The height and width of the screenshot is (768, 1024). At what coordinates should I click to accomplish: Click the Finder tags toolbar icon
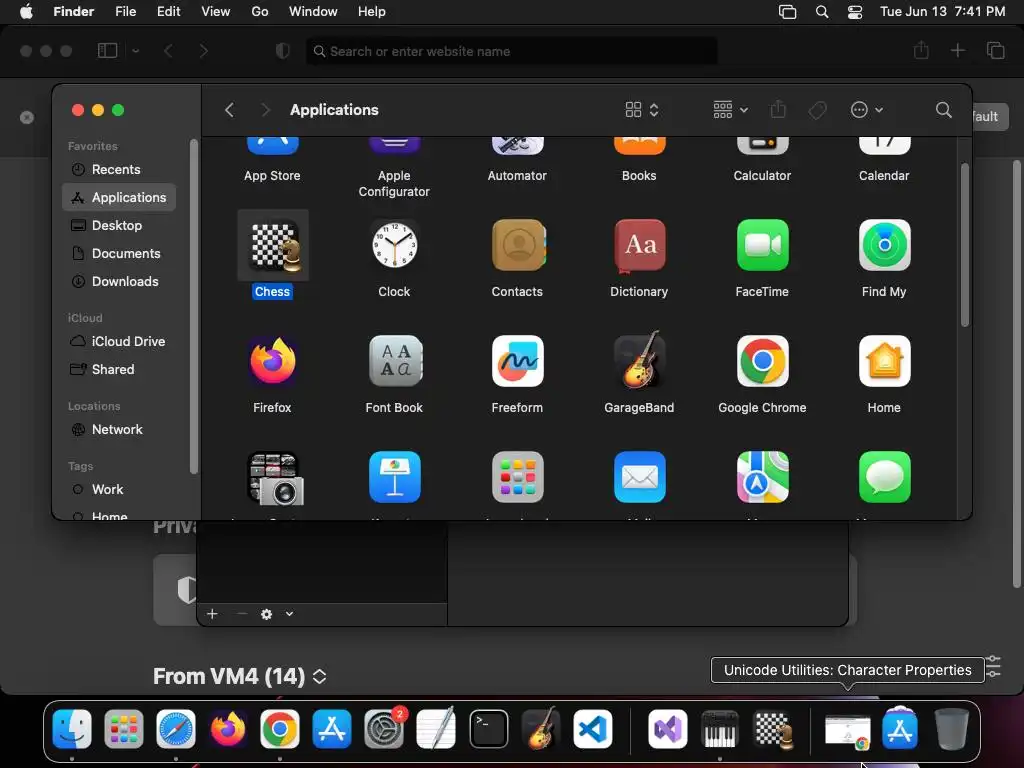point(817,110)
